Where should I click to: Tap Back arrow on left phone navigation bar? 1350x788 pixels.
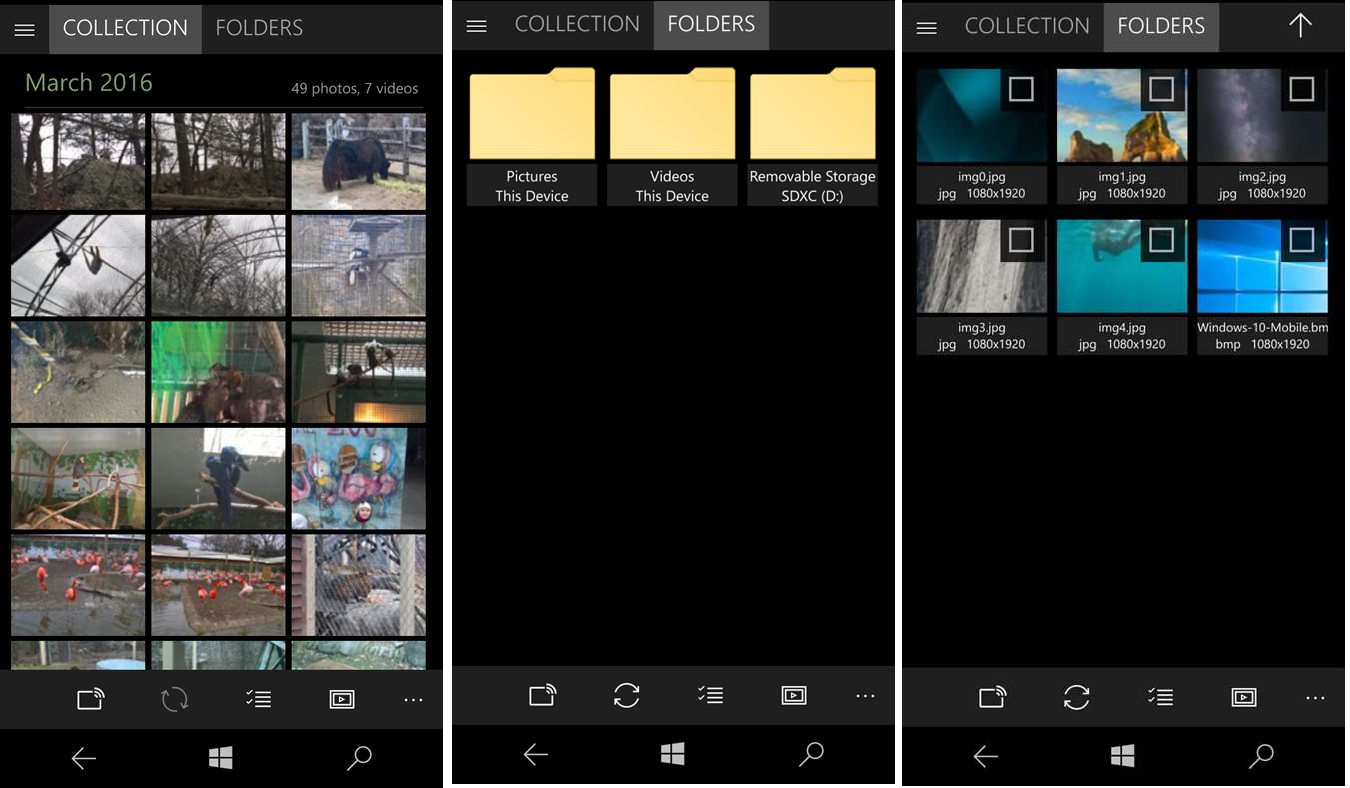coord(84,759)
